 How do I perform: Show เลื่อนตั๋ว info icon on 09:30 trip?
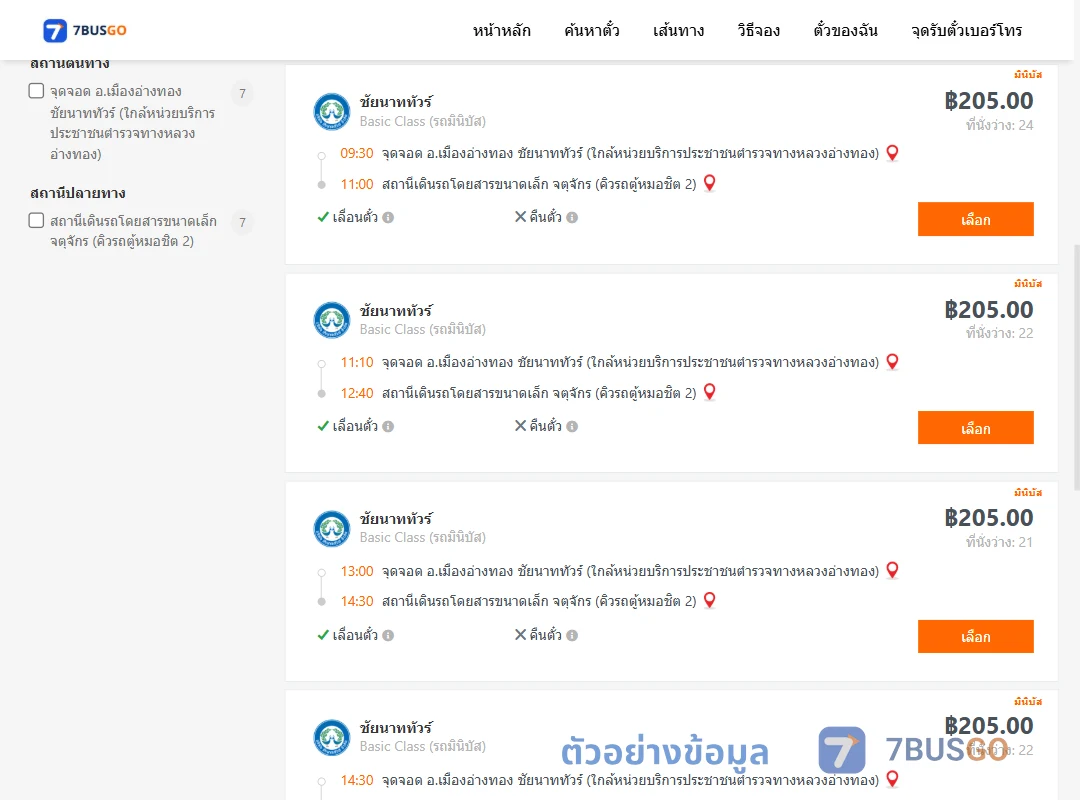[x=388, y=218]
